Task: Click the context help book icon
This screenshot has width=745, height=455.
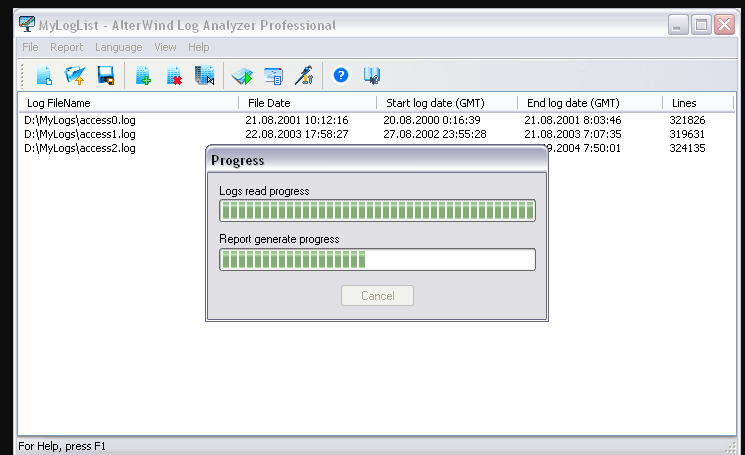Action: [372, 76]
